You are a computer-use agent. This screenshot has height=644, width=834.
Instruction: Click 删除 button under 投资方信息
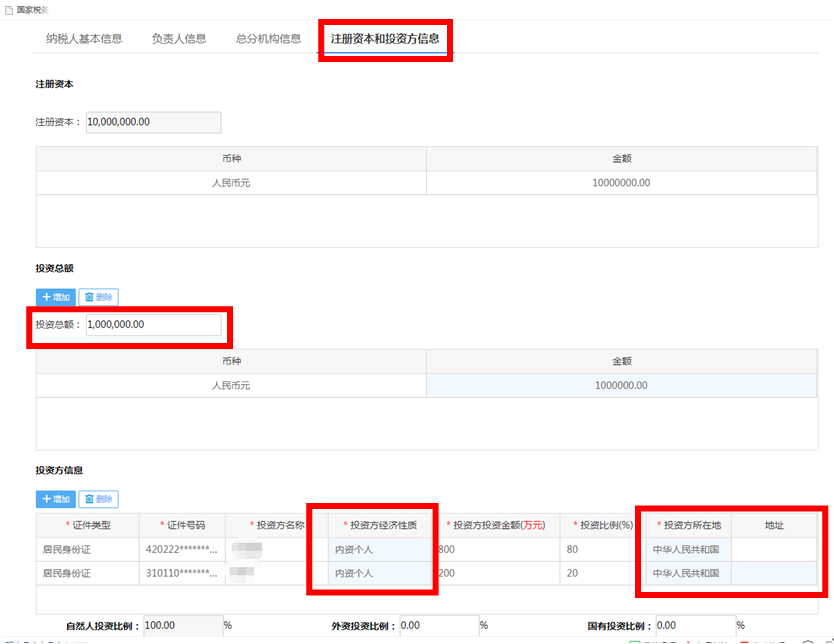99,499
